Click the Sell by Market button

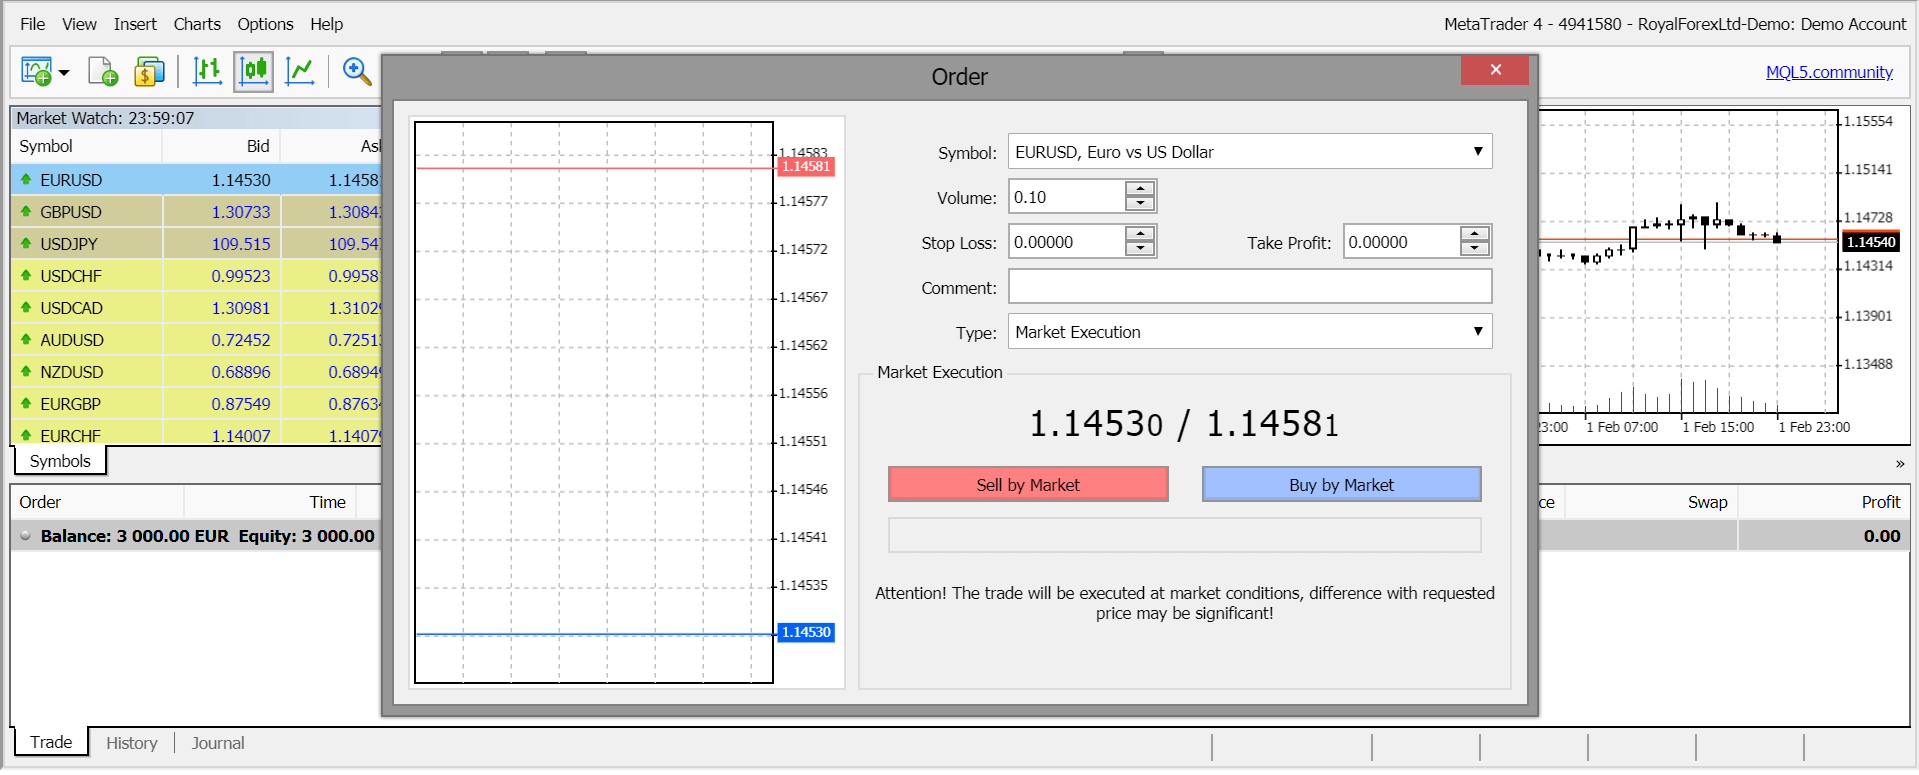[x=1028, y=484]
